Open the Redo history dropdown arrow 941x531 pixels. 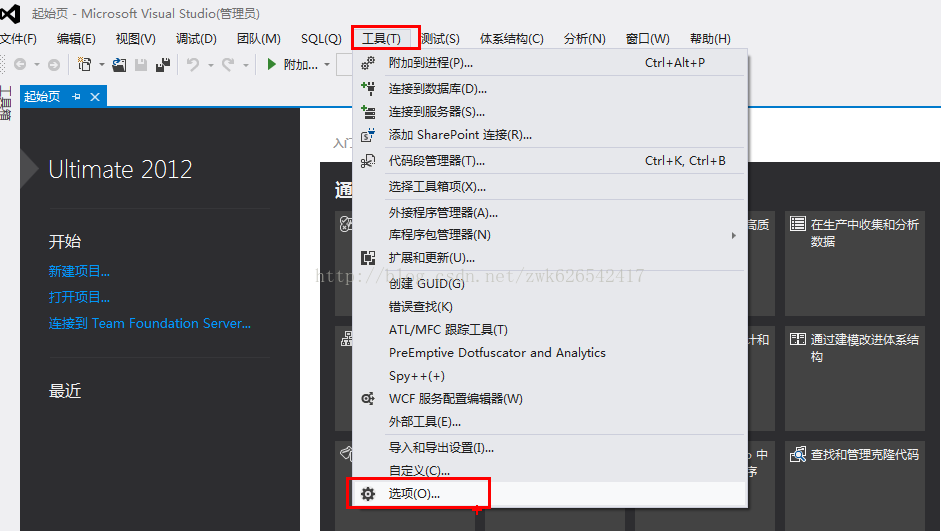click(x=245, y=65)
